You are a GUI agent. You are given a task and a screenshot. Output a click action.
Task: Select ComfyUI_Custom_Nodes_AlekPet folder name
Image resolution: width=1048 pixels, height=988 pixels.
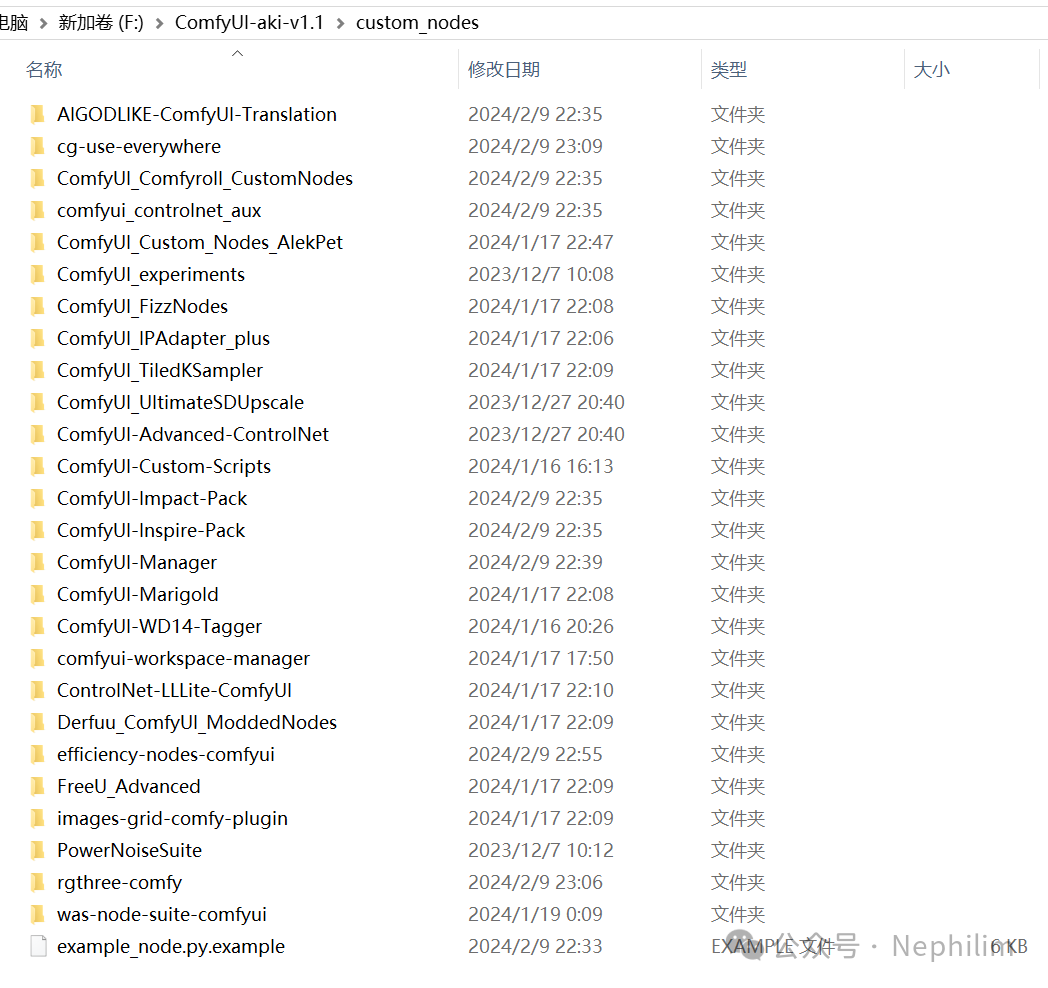200,243
